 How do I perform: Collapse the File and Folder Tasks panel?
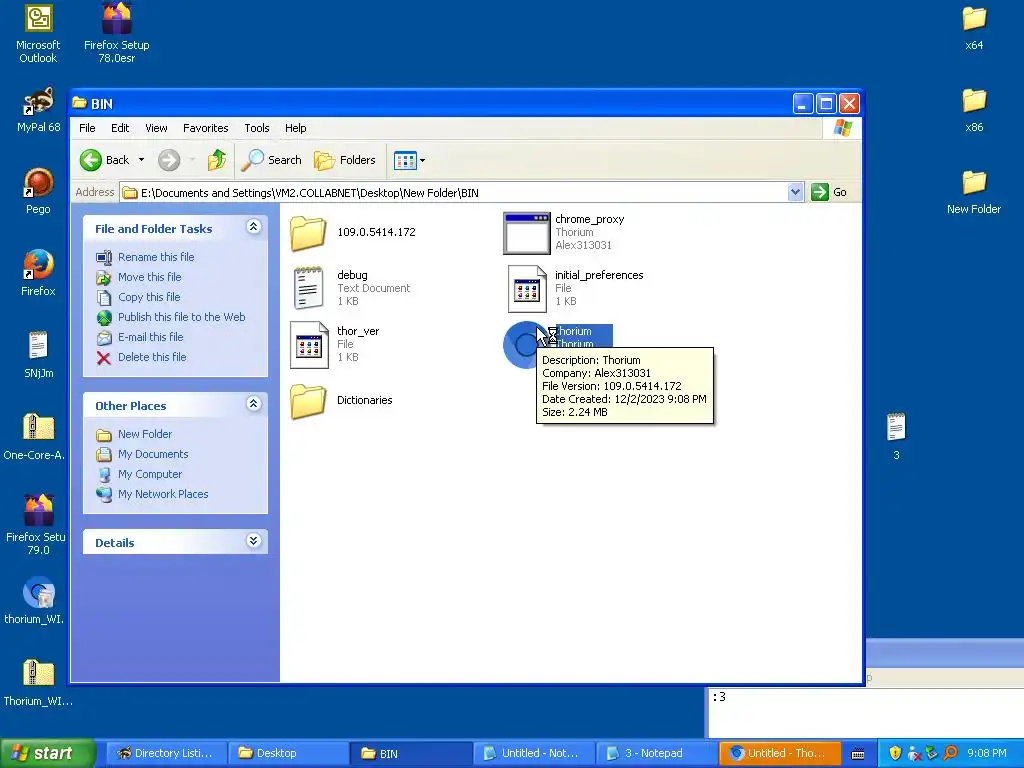[x=253, y=227]
